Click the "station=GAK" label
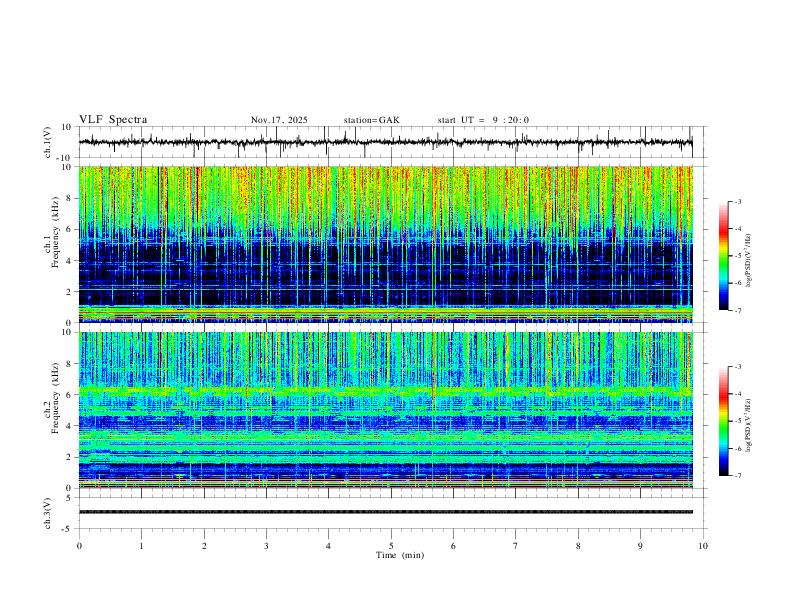The image size is (792, 612). (x=371, y=120)
